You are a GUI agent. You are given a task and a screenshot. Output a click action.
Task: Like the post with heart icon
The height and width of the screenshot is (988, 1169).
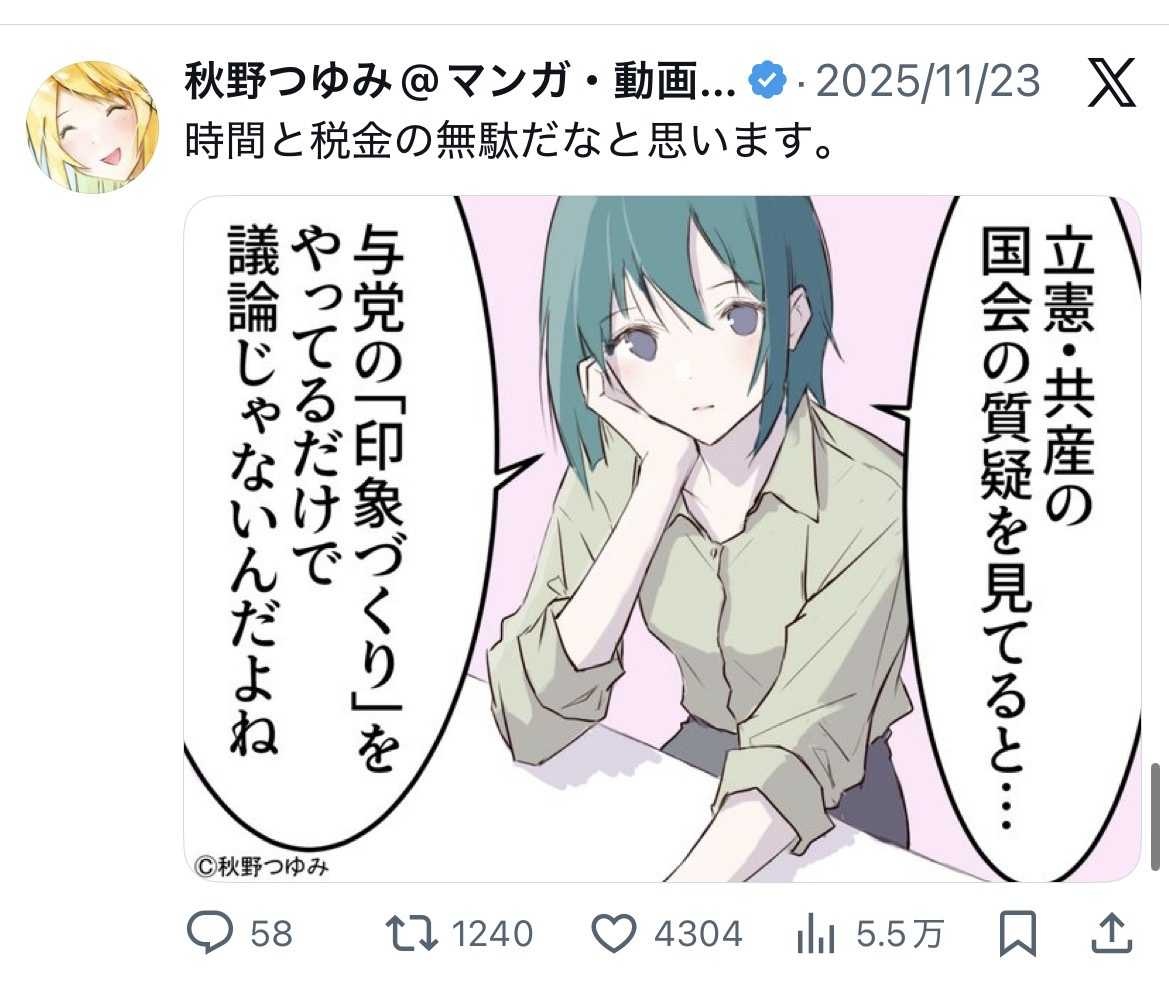pyautogui.click(x=614, y=934)
